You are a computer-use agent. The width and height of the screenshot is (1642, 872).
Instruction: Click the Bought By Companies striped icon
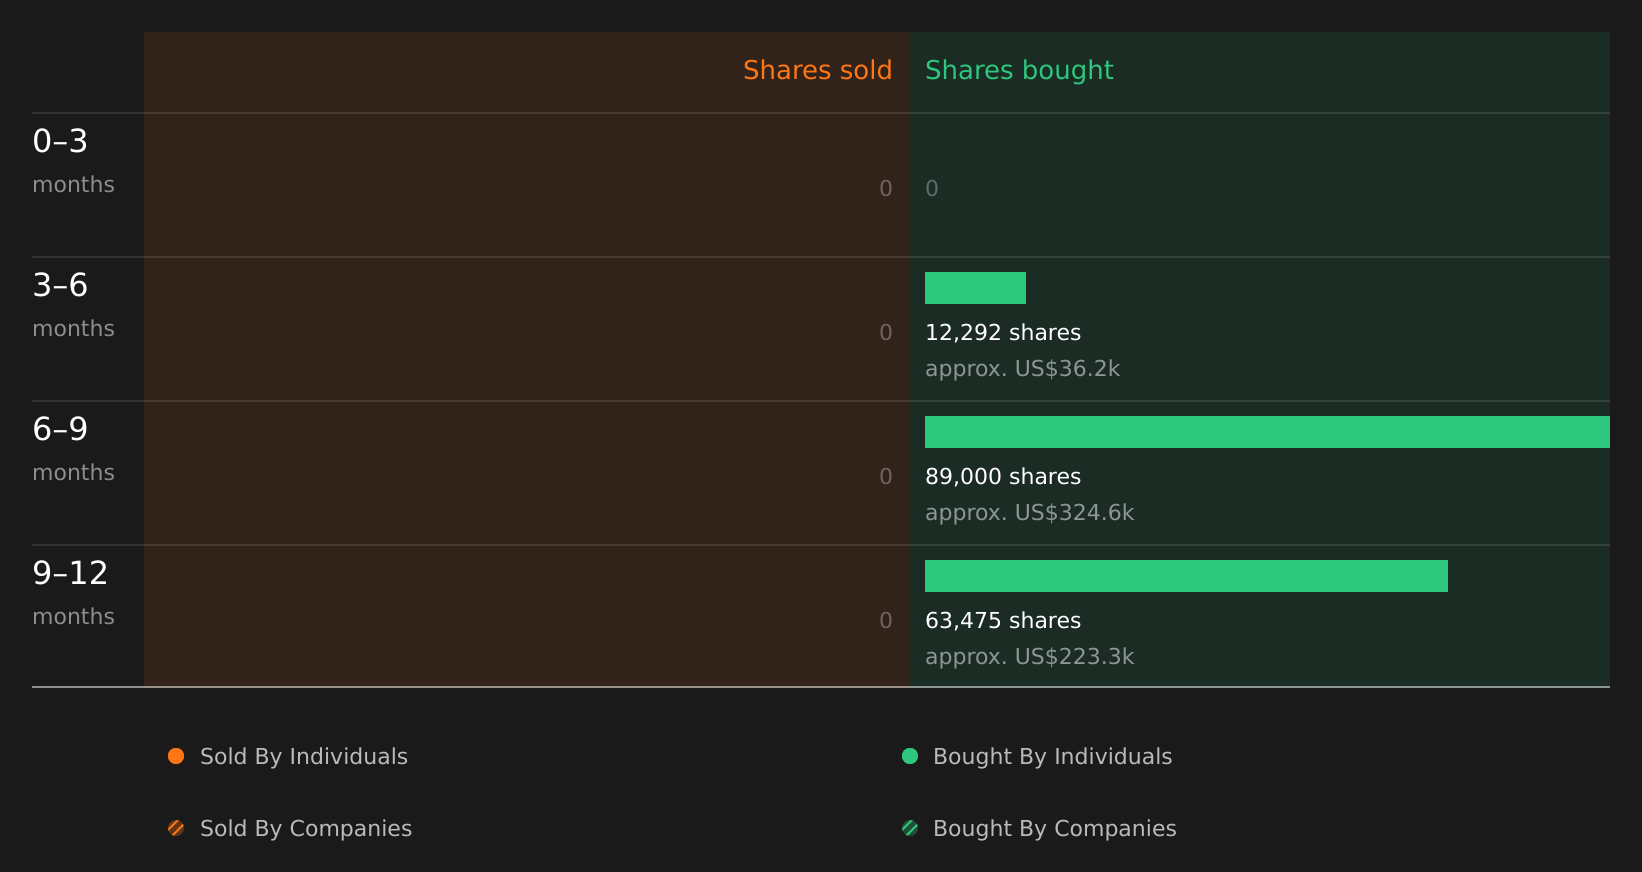[x=910, y=828]
